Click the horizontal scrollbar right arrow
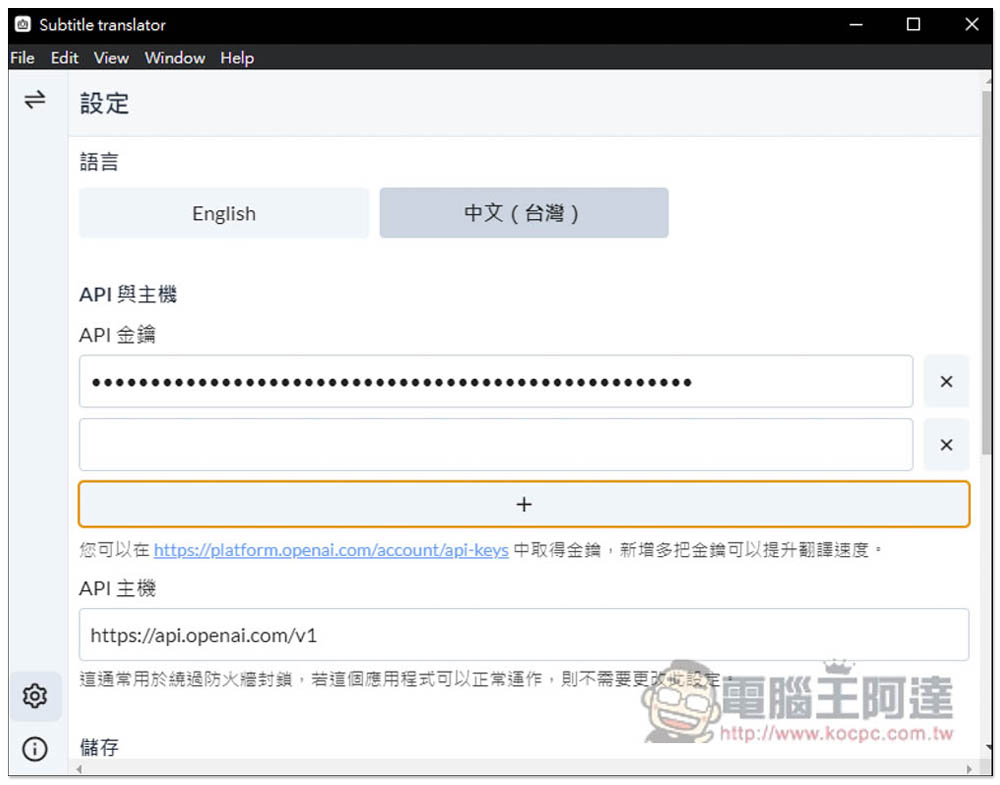The image size is (1000, 785). [969, 769]
